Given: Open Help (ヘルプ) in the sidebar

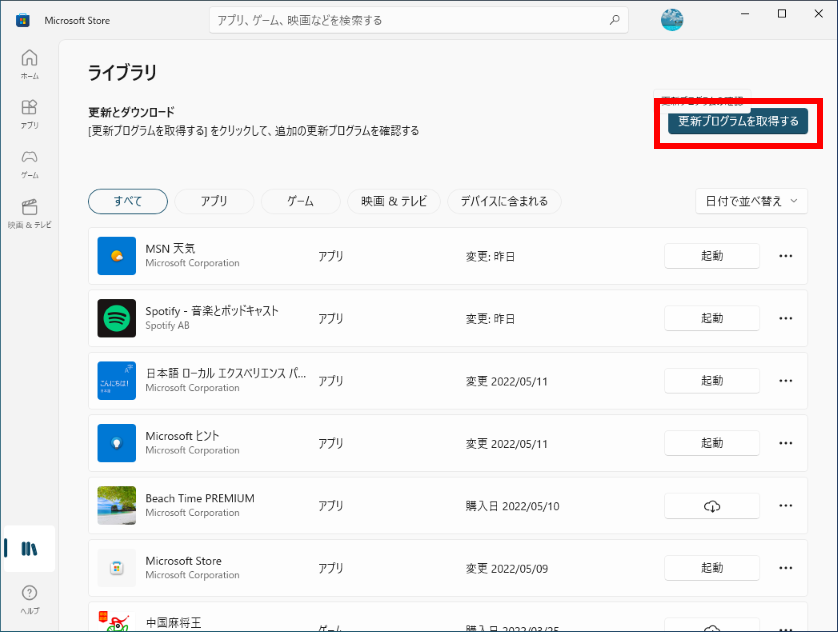Looking at the screenshot, I should pos(29,599).
